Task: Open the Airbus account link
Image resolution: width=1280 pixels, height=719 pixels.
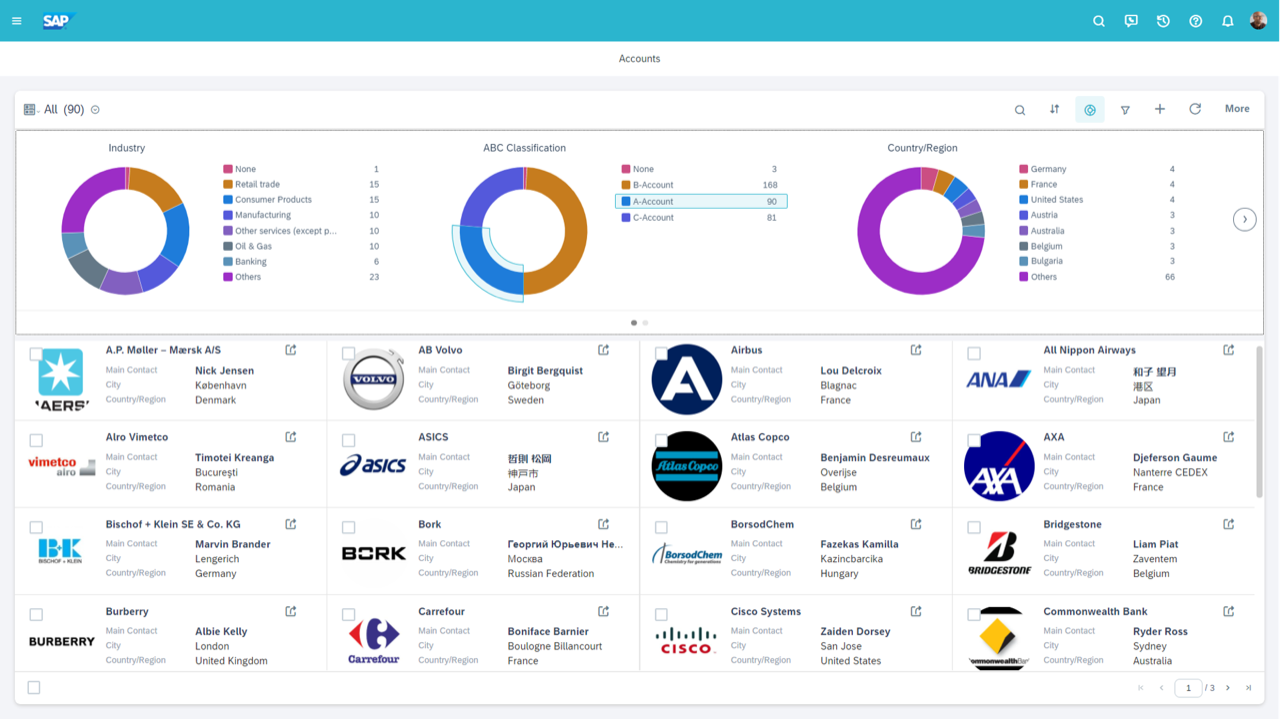Action: pos(746,350)
